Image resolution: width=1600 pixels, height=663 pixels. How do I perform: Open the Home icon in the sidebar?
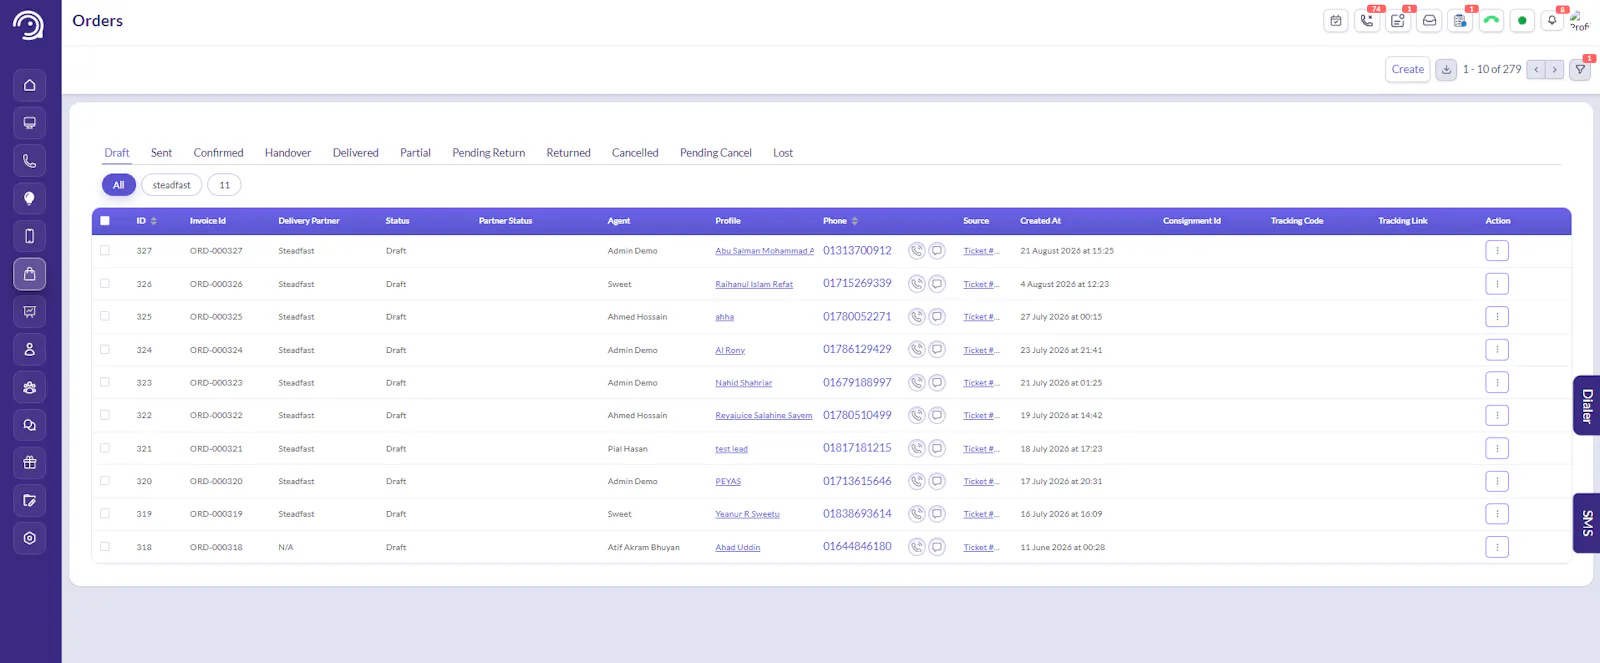pos(29,85)
